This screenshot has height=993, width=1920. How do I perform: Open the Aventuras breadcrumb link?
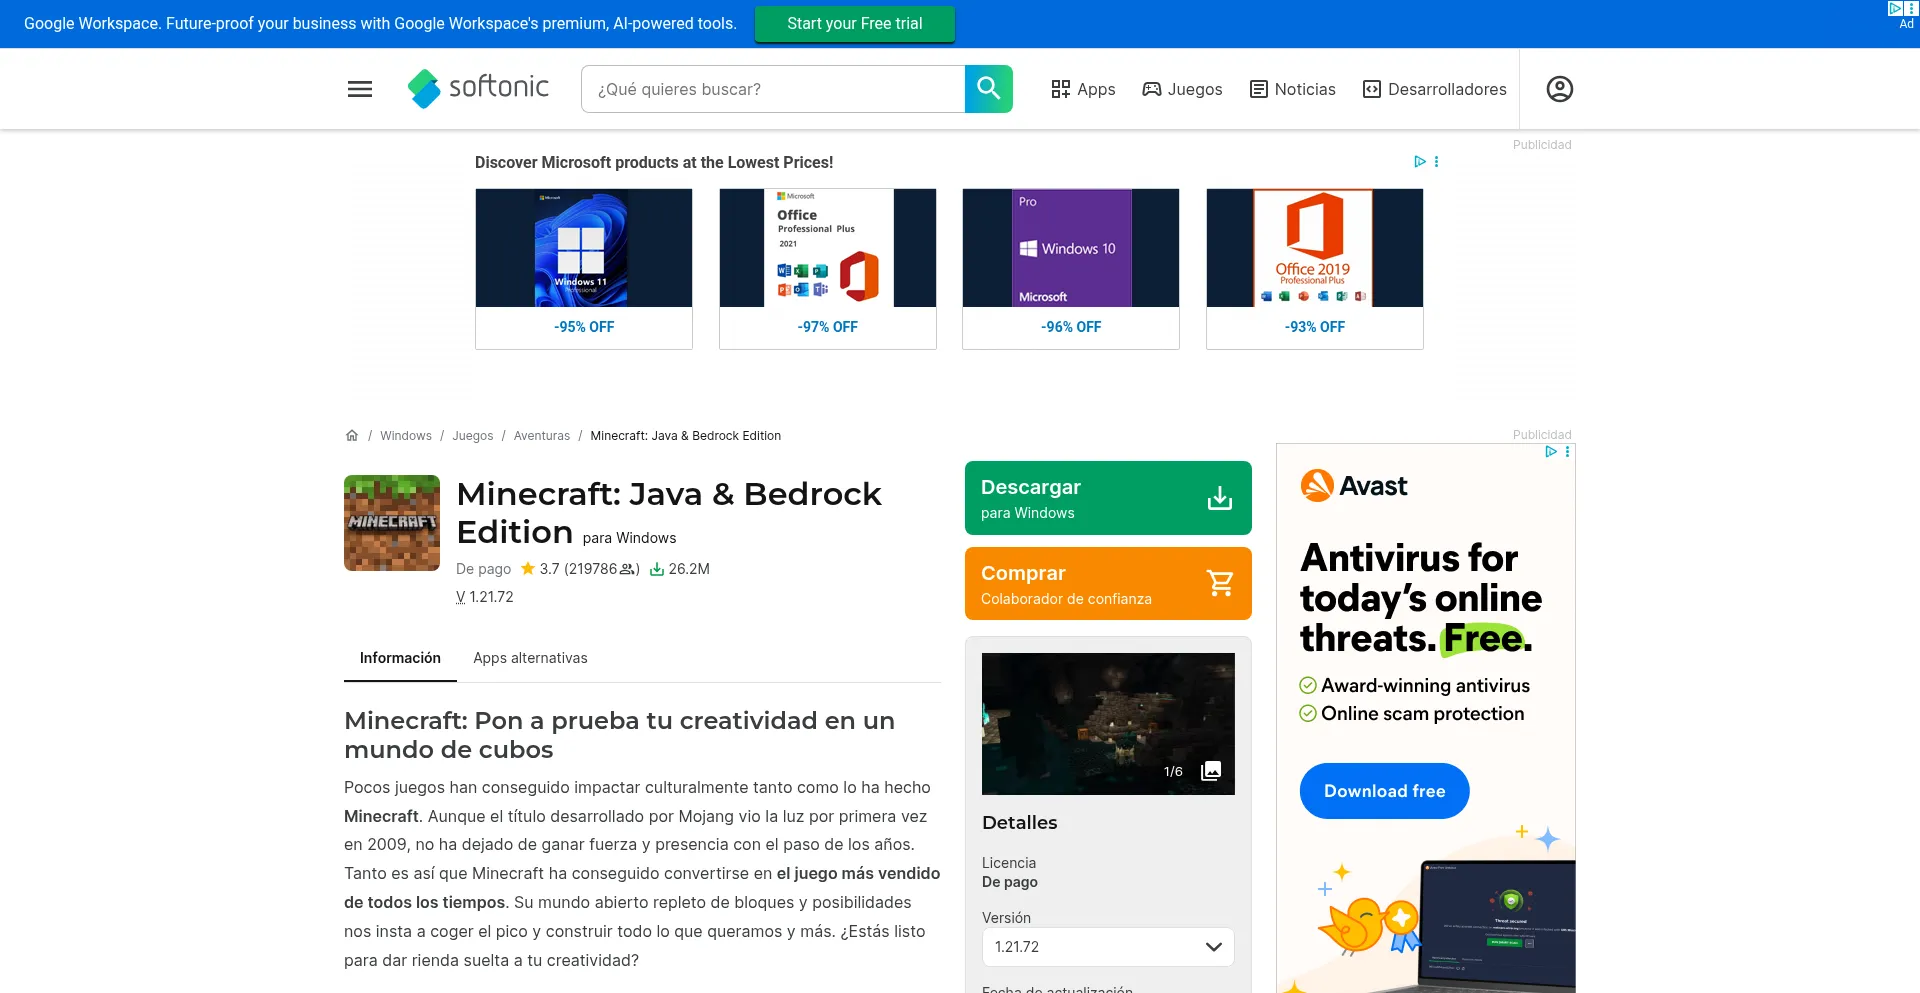coord(541,435)
